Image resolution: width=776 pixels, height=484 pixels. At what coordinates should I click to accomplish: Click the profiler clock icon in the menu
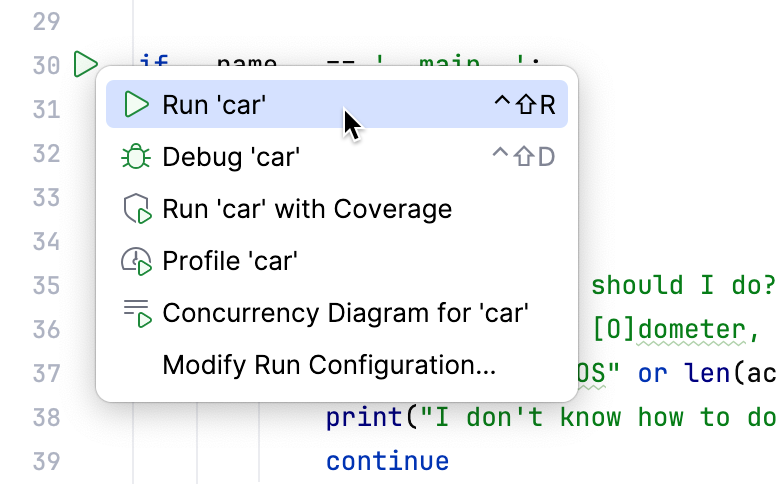pos(136,262)
